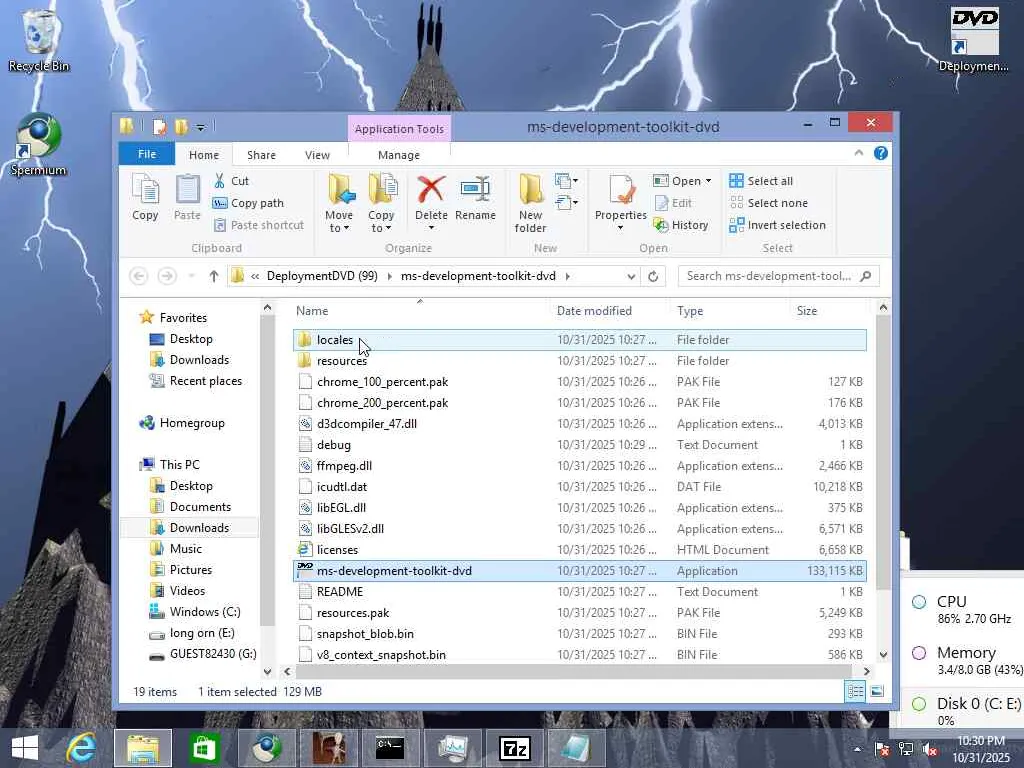Open Windows (C:) drive
This screenshot has width=1024, height=768.
point(204,612)
